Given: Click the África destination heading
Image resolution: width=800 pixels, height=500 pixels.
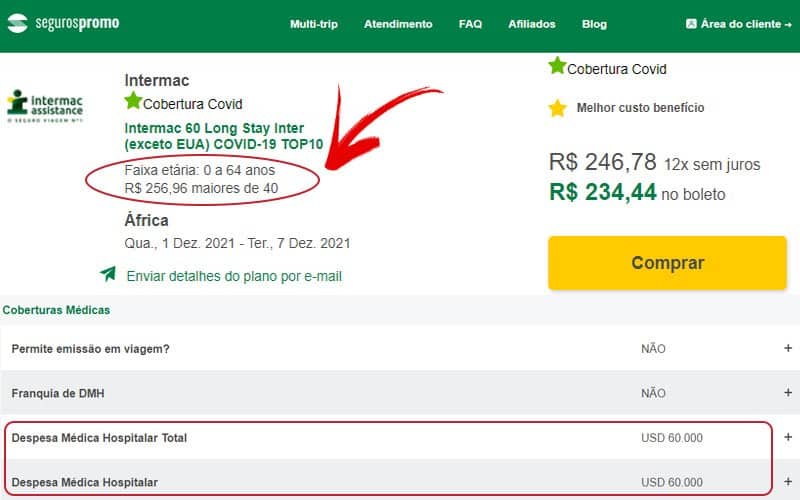Looking at the screenshot, I should pos(146,220).
